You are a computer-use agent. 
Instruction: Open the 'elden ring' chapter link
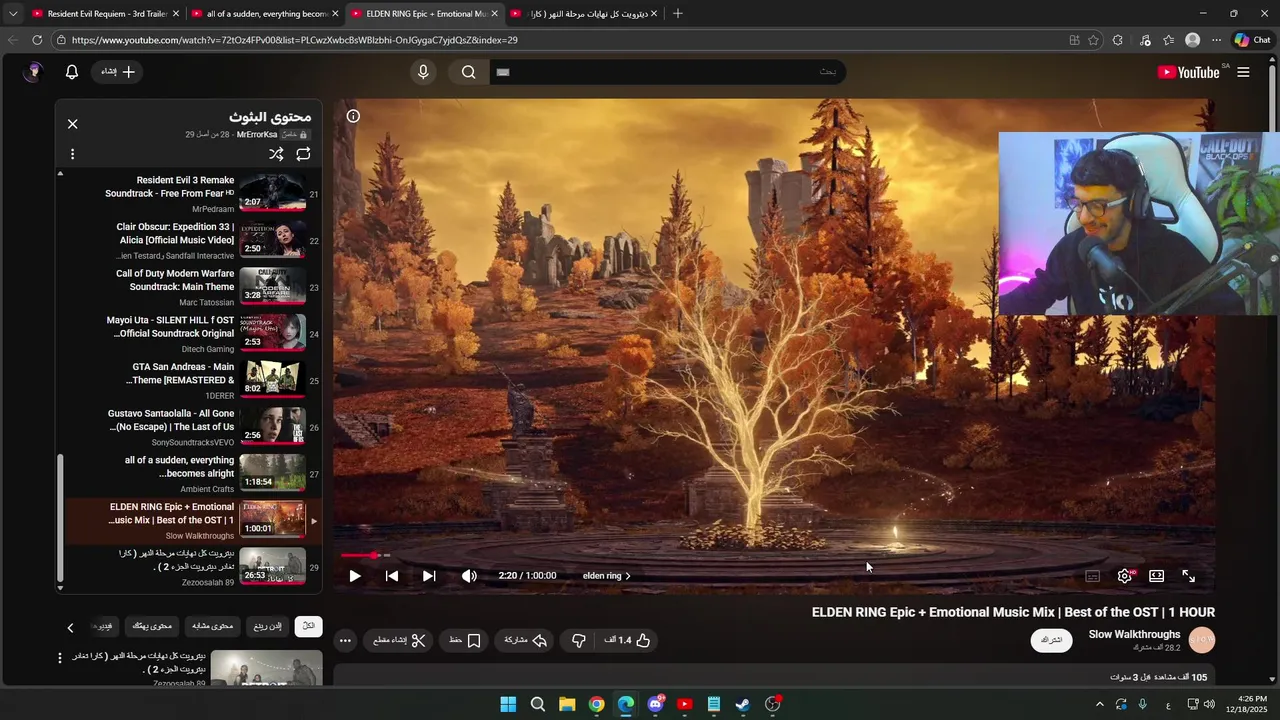click(x=607, y=576)
